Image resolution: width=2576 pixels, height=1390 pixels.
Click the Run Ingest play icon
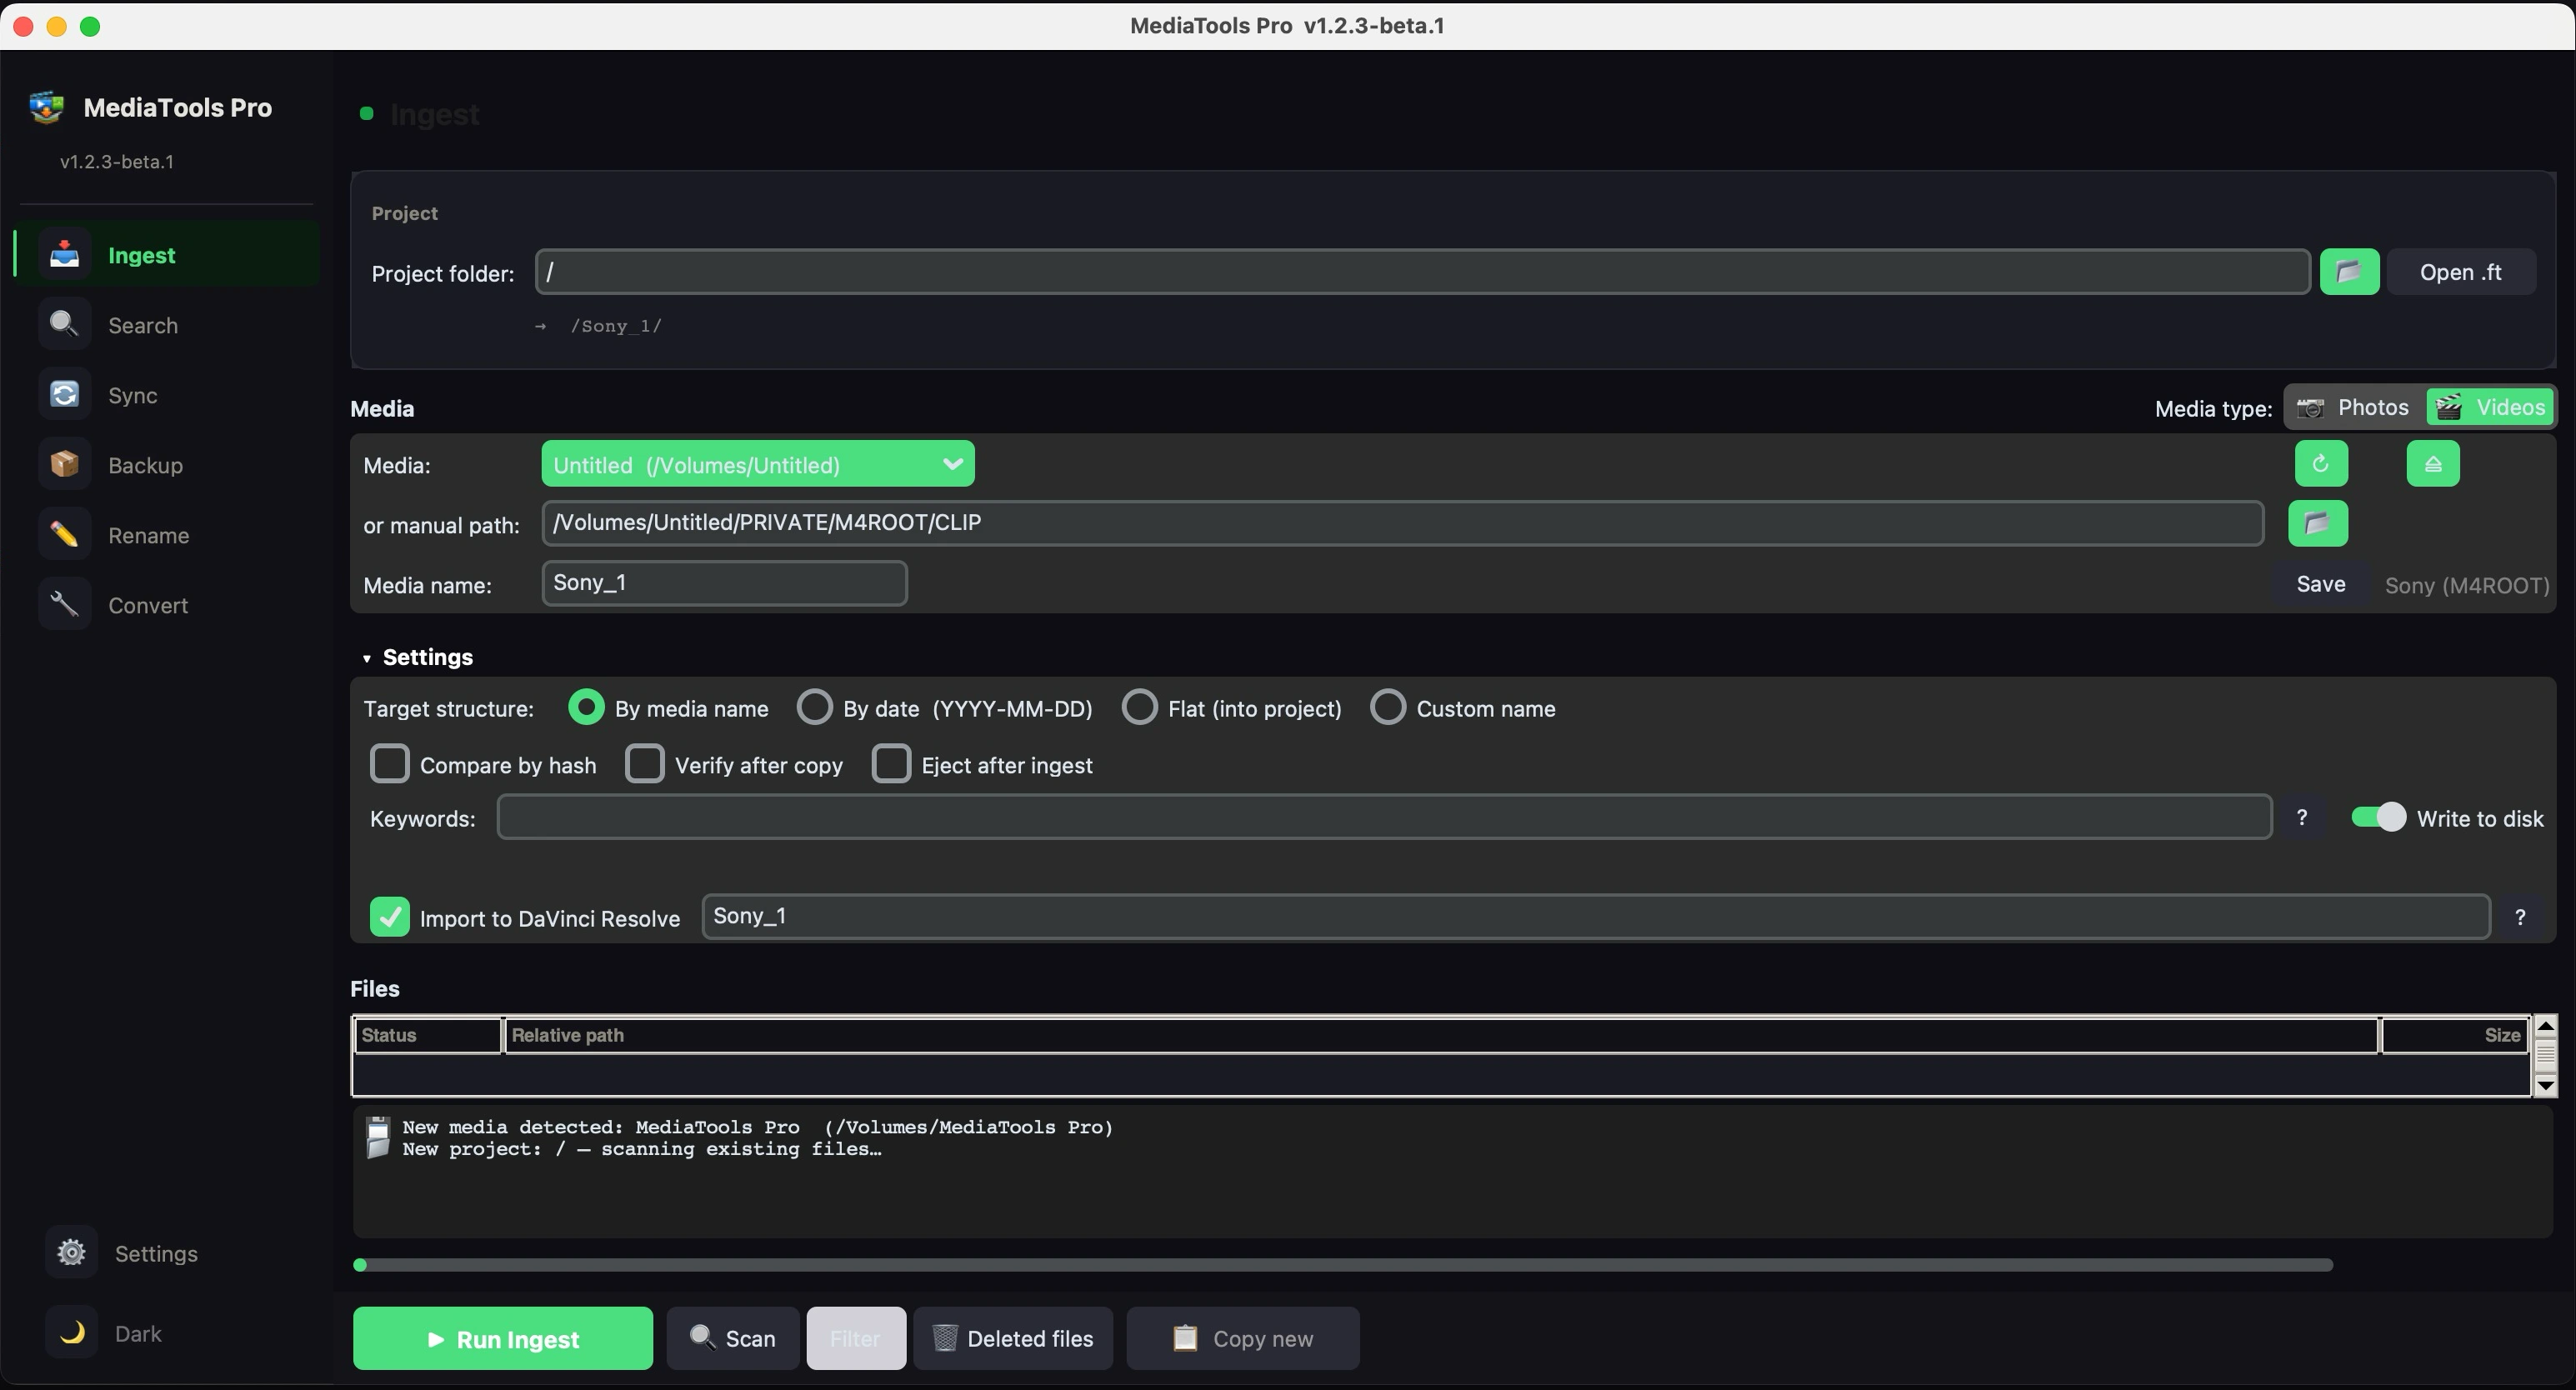click(x=436, y=1339)
